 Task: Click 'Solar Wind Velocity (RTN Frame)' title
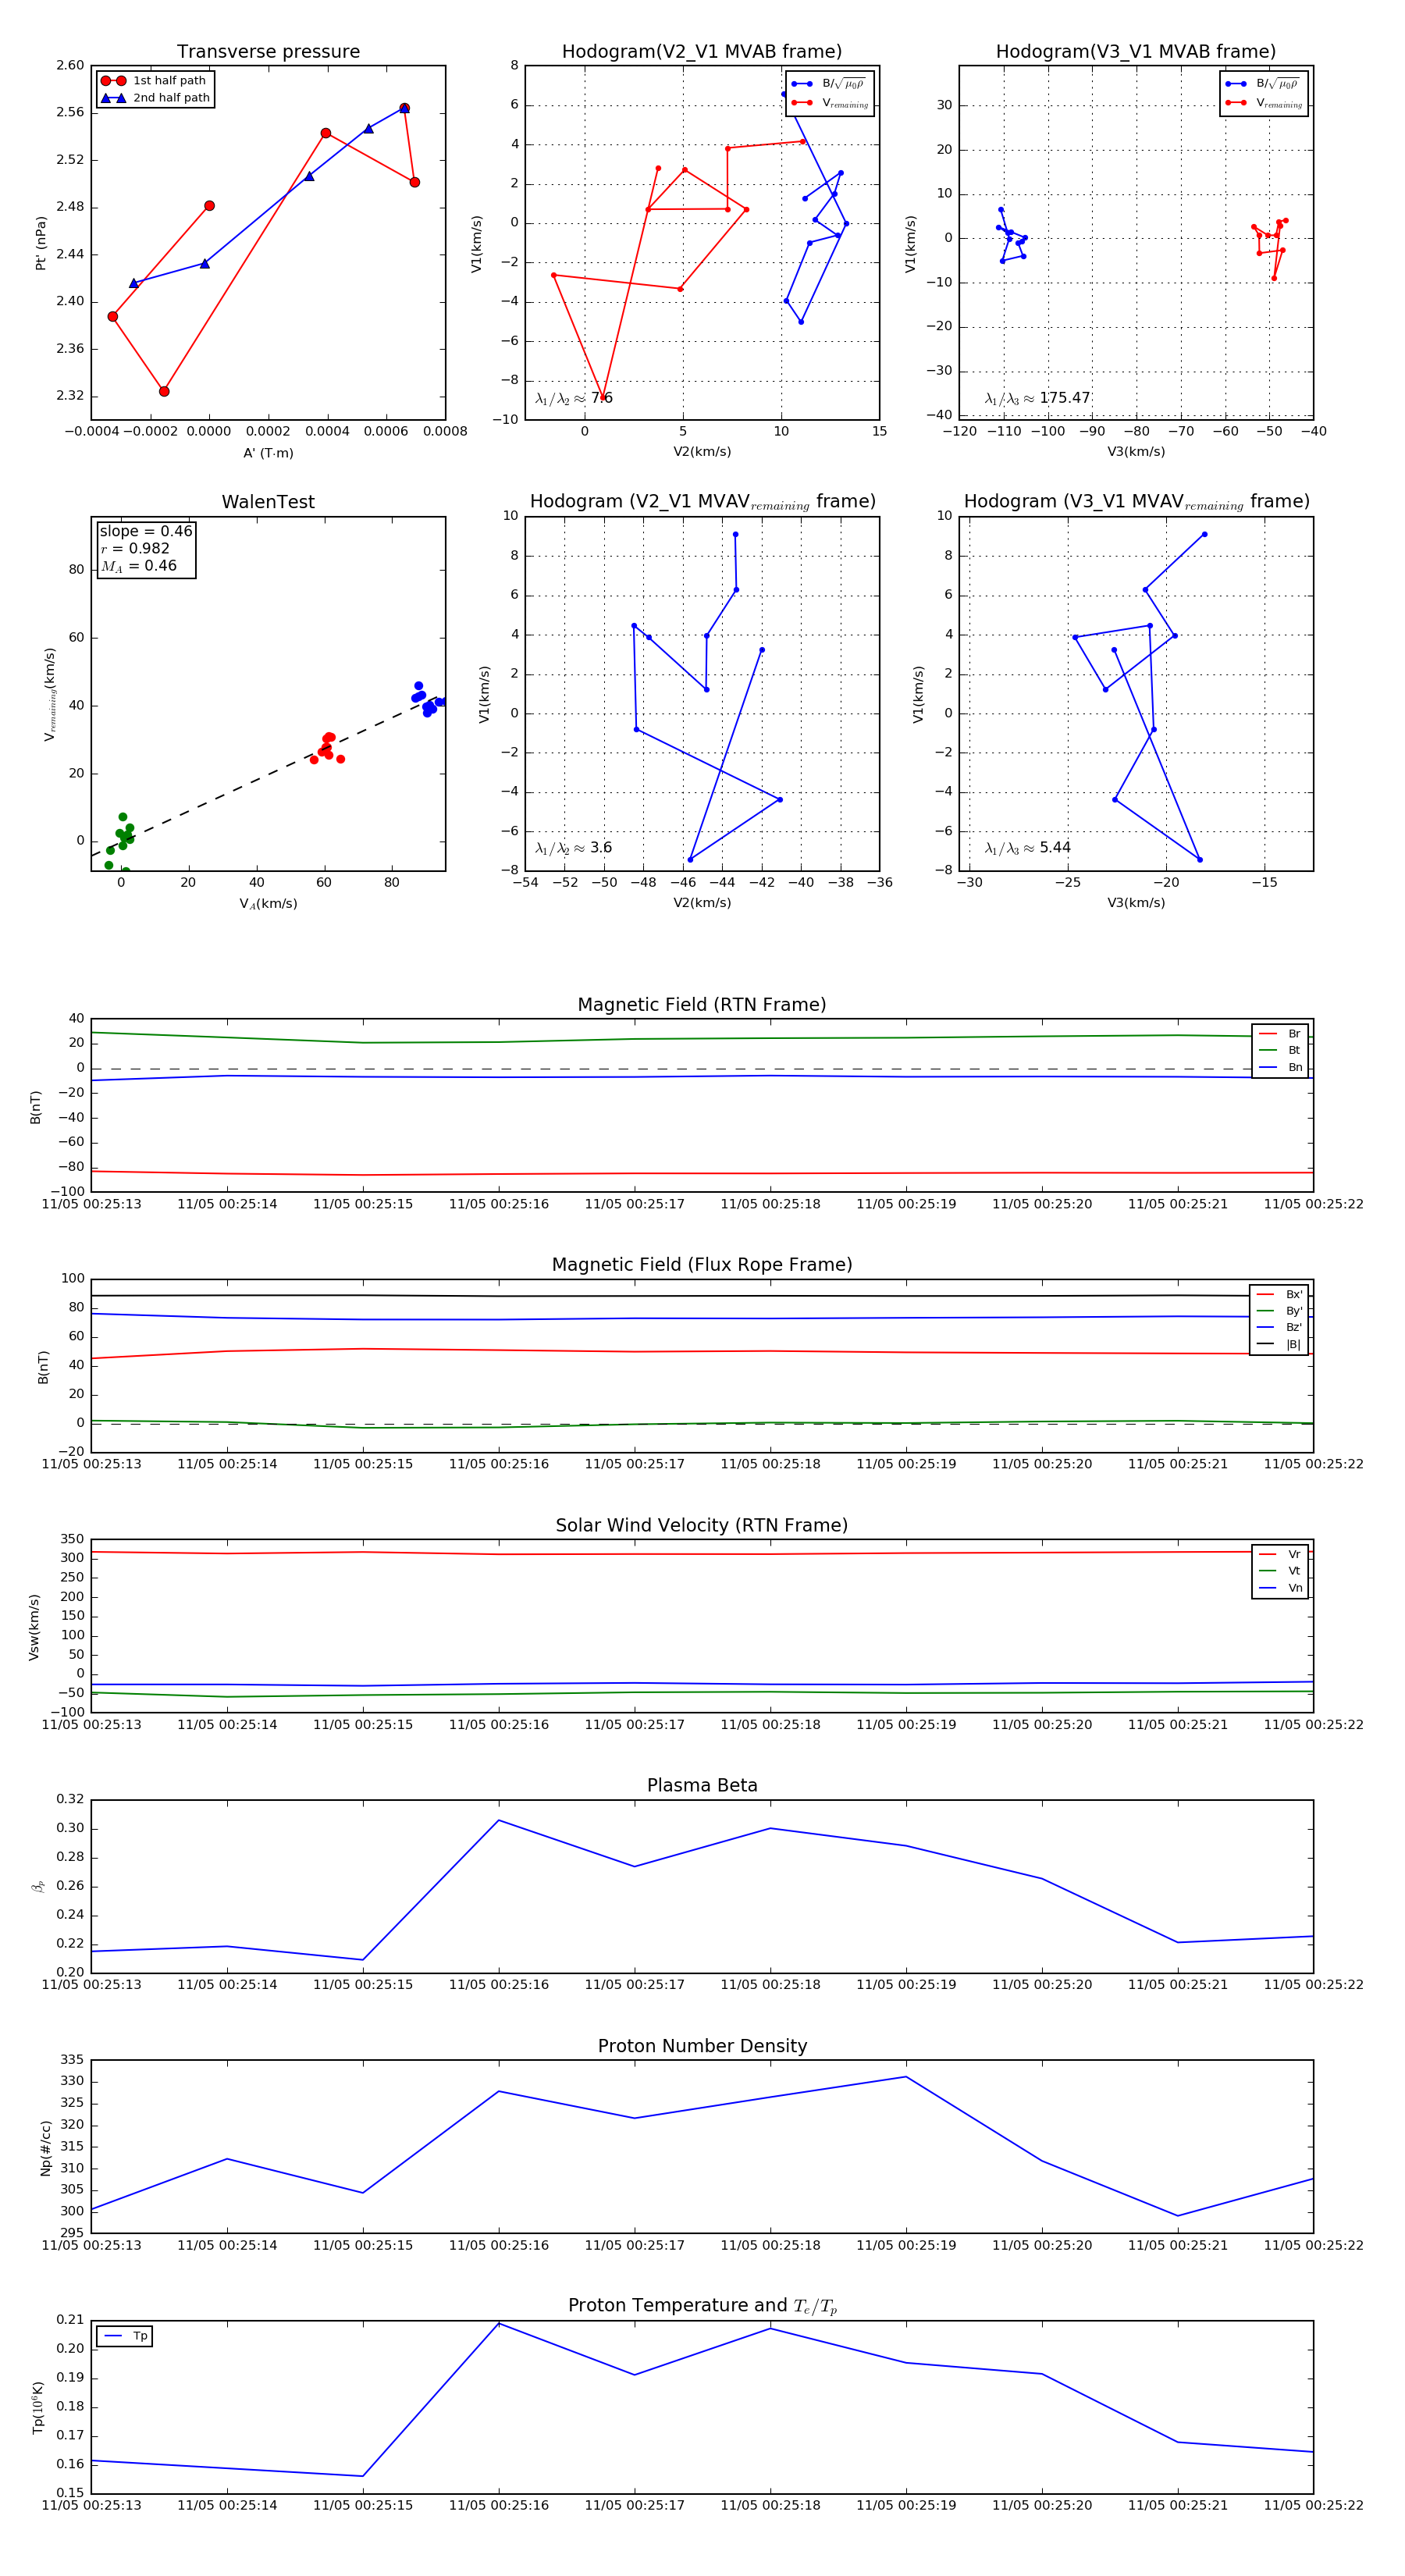pos(702,1525)
